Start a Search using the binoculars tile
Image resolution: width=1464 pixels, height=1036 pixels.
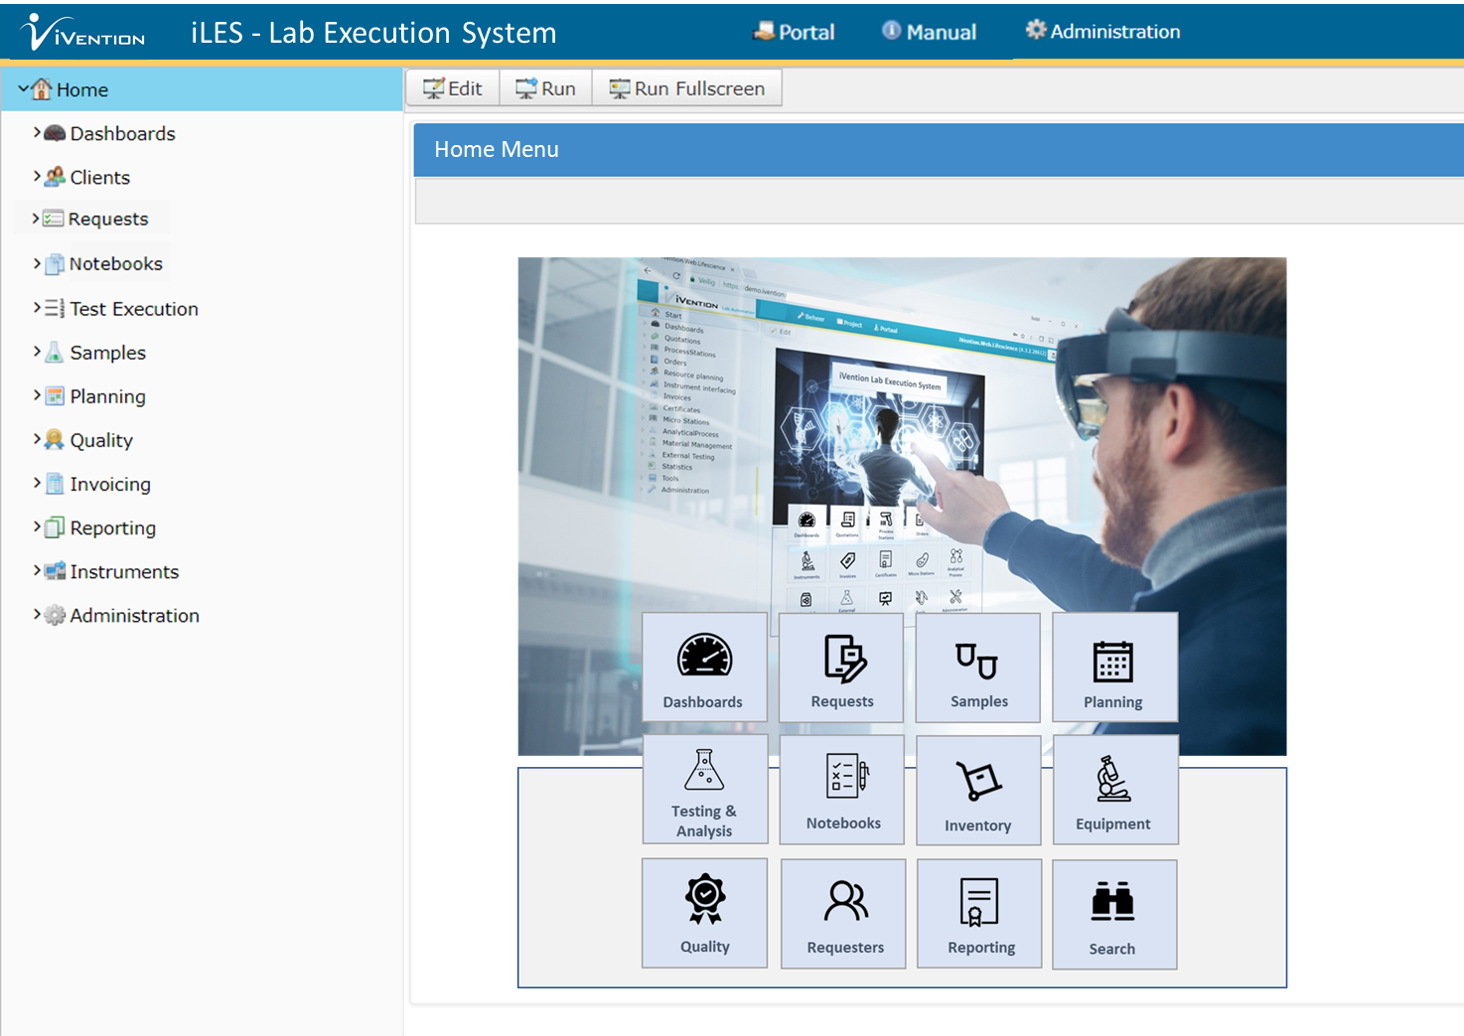(x=1114, y=913)
